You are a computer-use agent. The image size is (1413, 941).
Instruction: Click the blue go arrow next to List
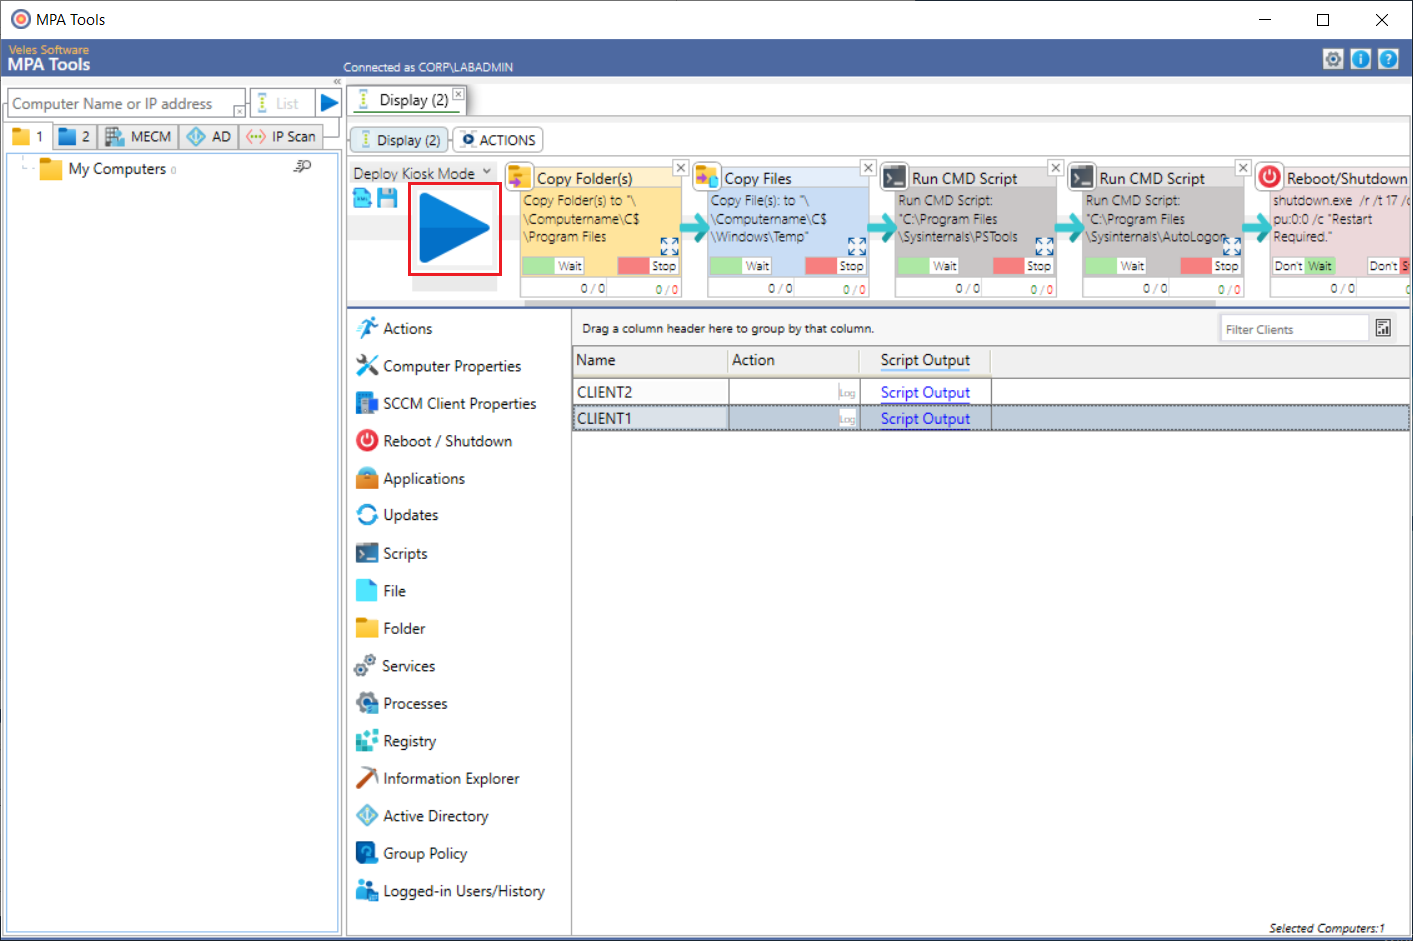coord(329,103)
